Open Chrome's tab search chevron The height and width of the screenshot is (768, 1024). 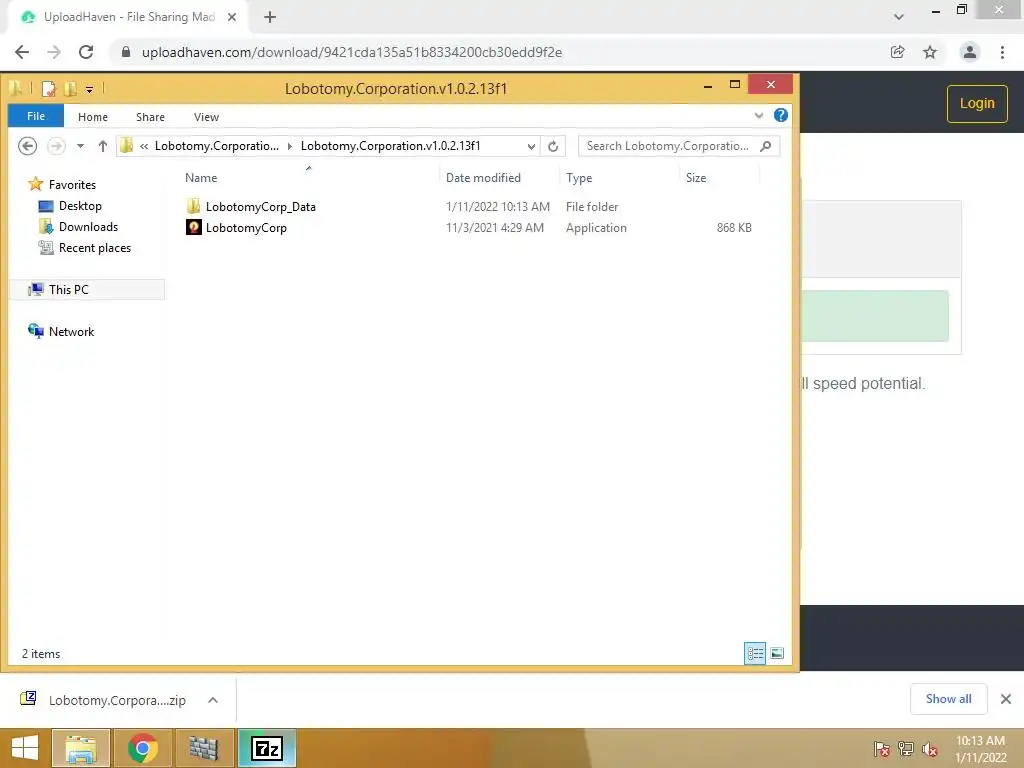click(x=899, y=16)
